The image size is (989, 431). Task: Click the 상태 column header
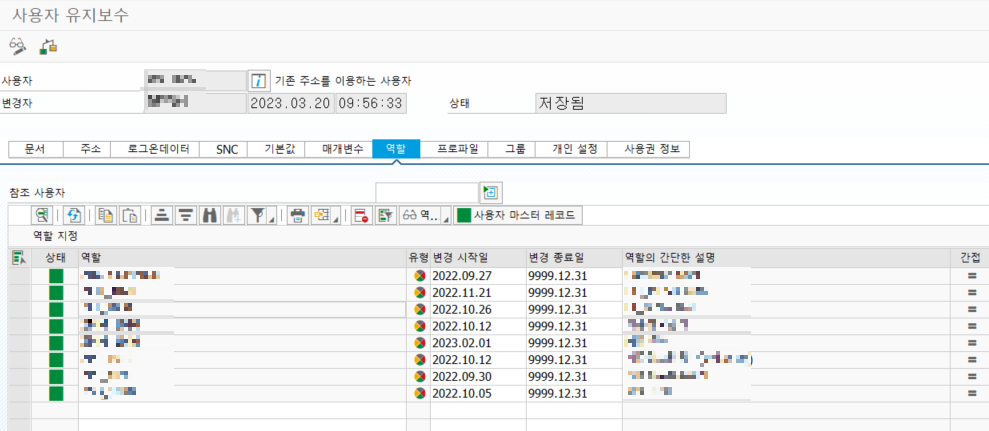click(56, 257)
